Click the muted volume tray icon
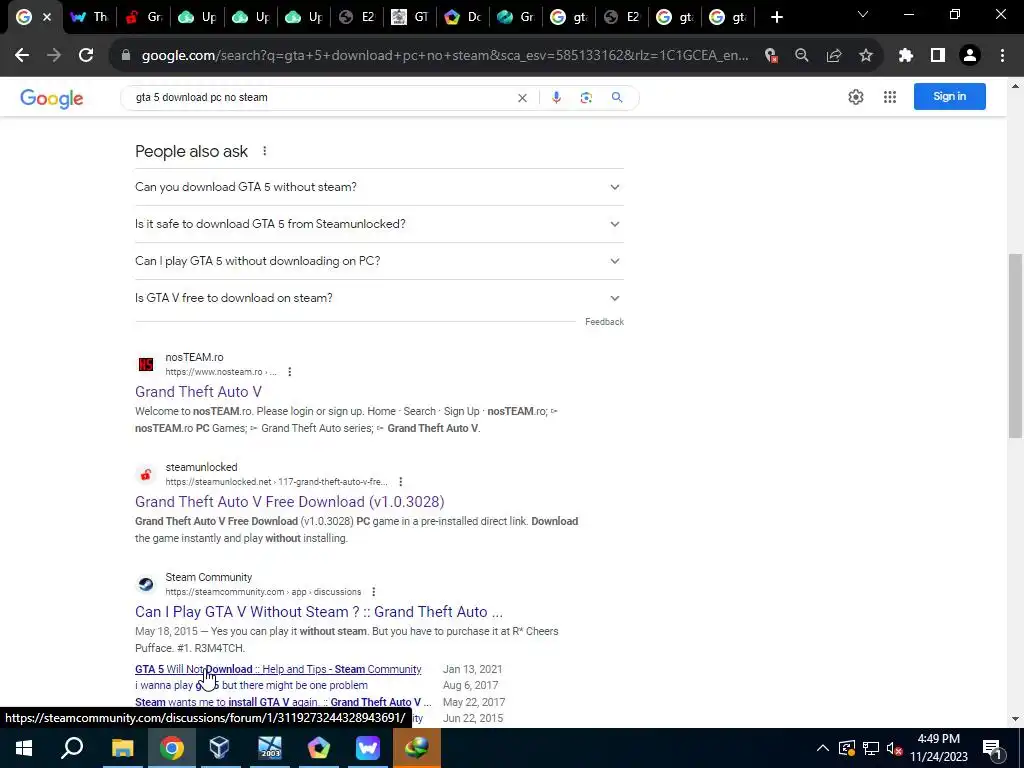The image size is (1024, 768). (x=895, y=748)
